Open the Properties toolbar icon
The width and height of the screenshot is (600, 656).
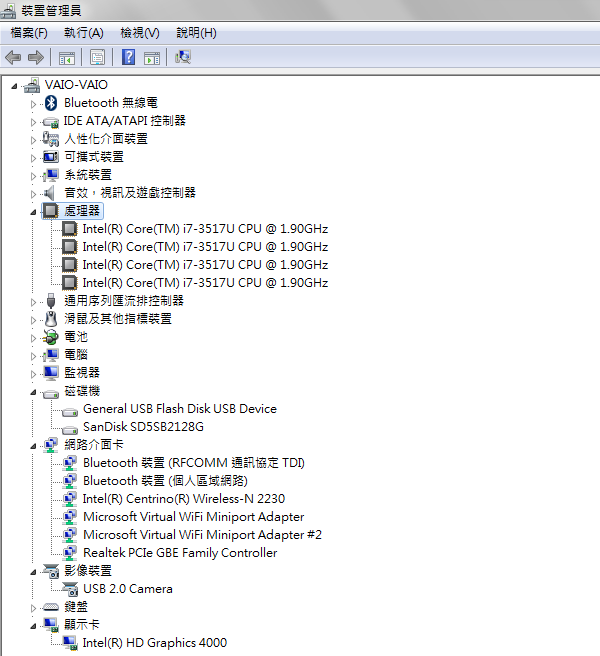tap(97, 57)
